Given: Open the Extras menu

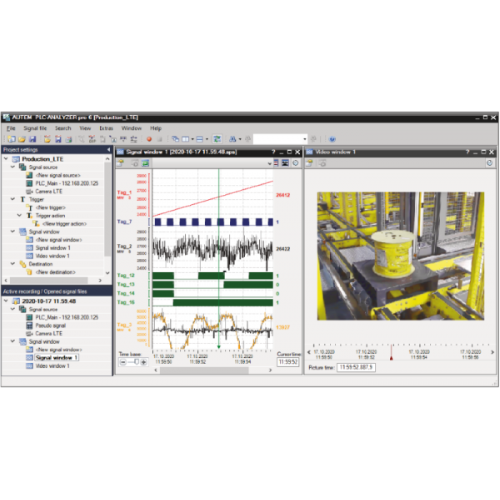Looking at the screenshot, I should (x=106, y=128).
